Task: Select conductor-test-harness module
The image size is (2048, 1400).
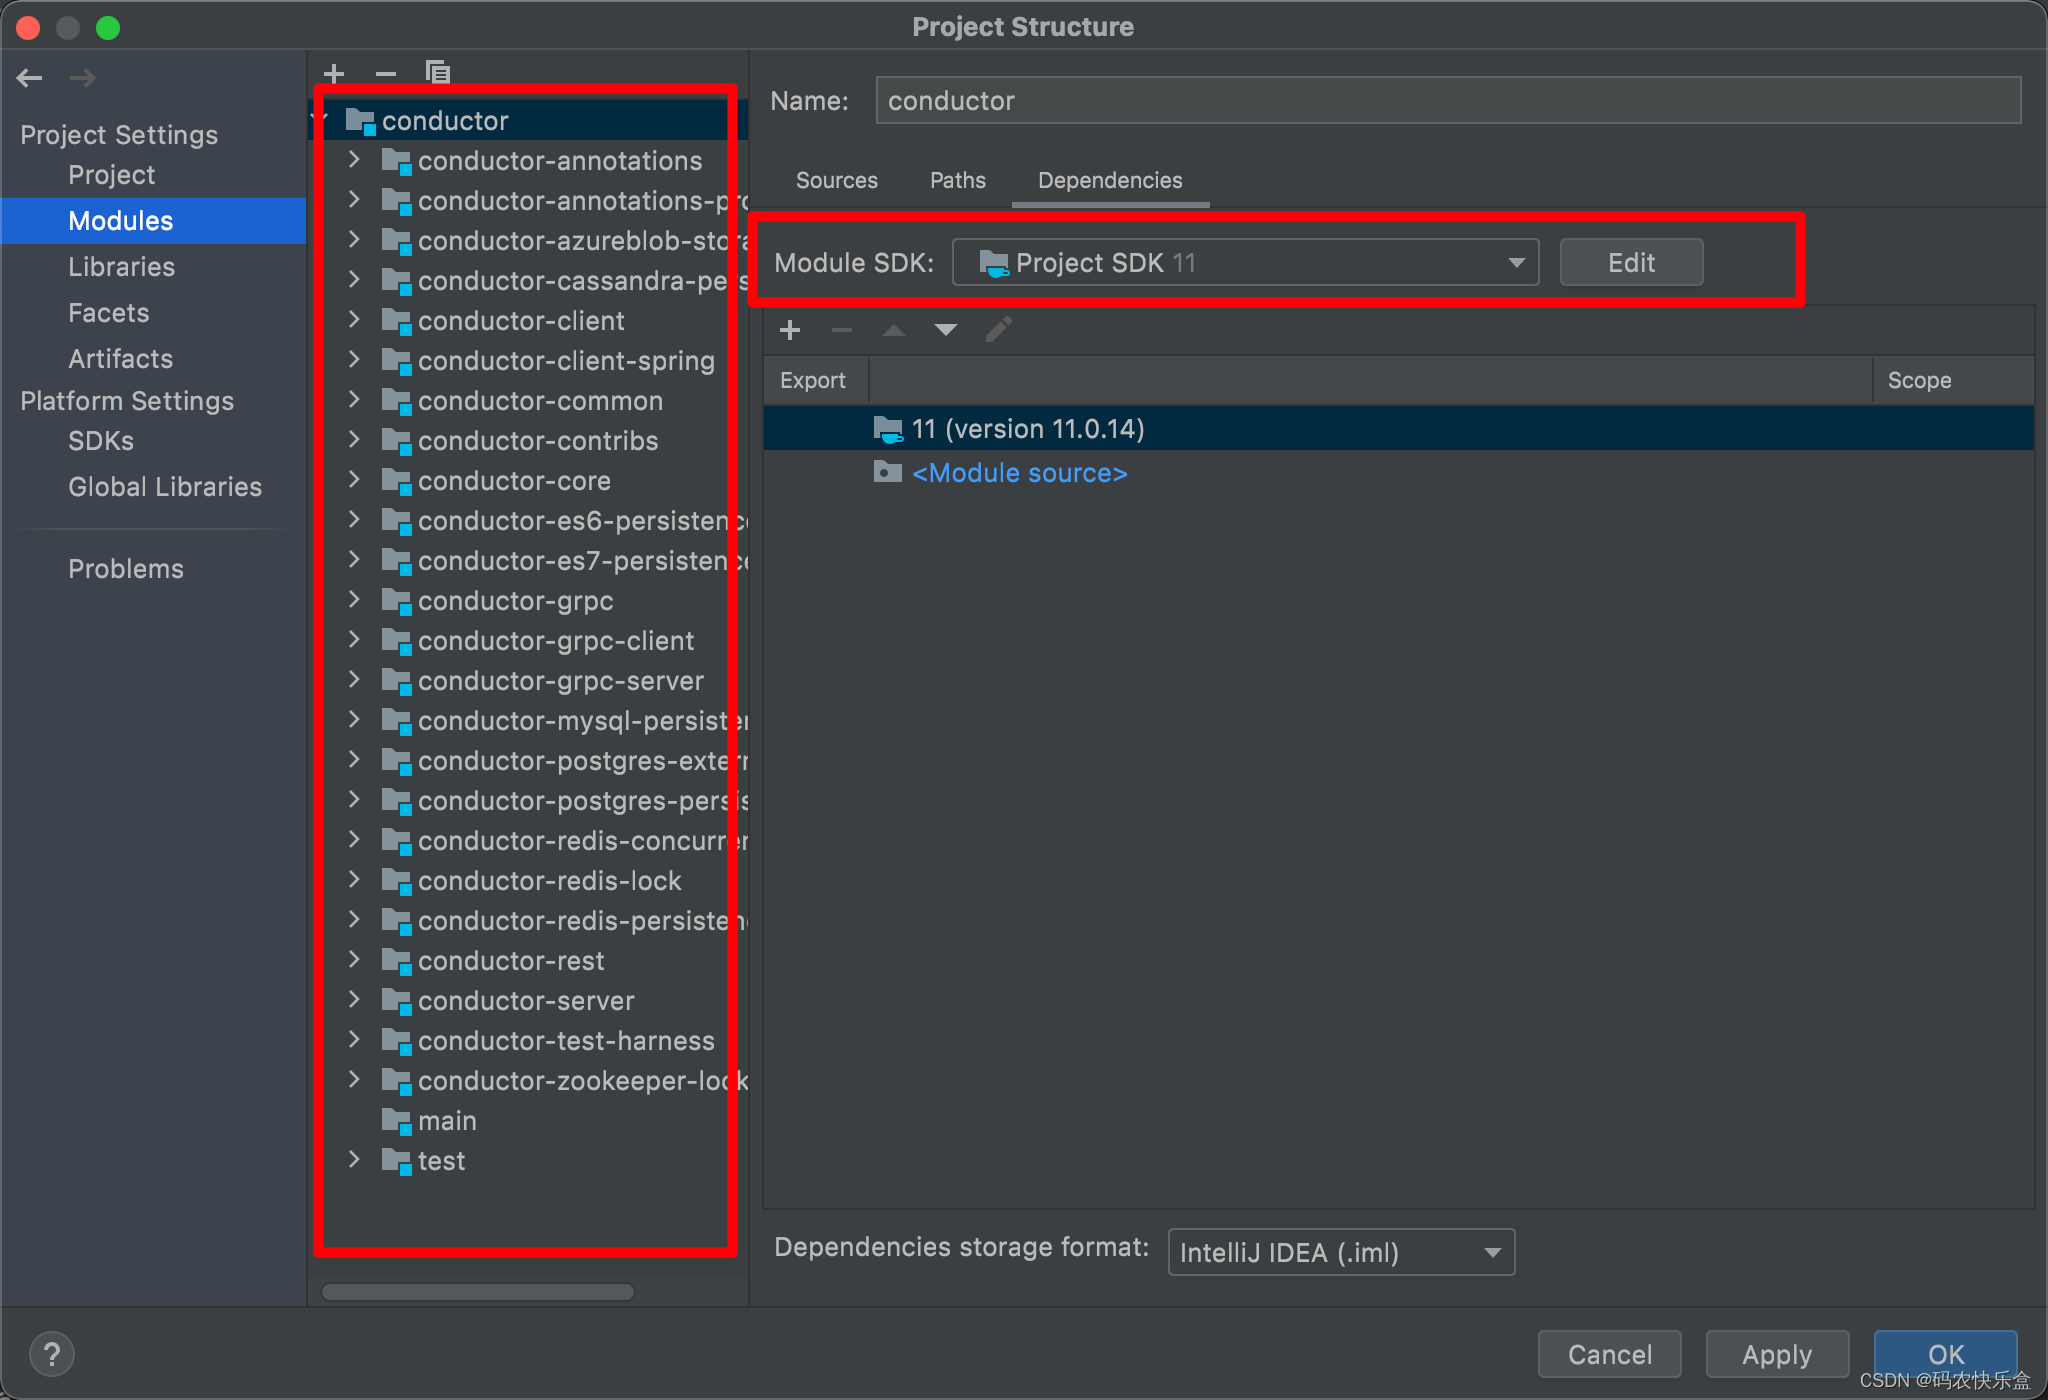Action: point(566,1041)
